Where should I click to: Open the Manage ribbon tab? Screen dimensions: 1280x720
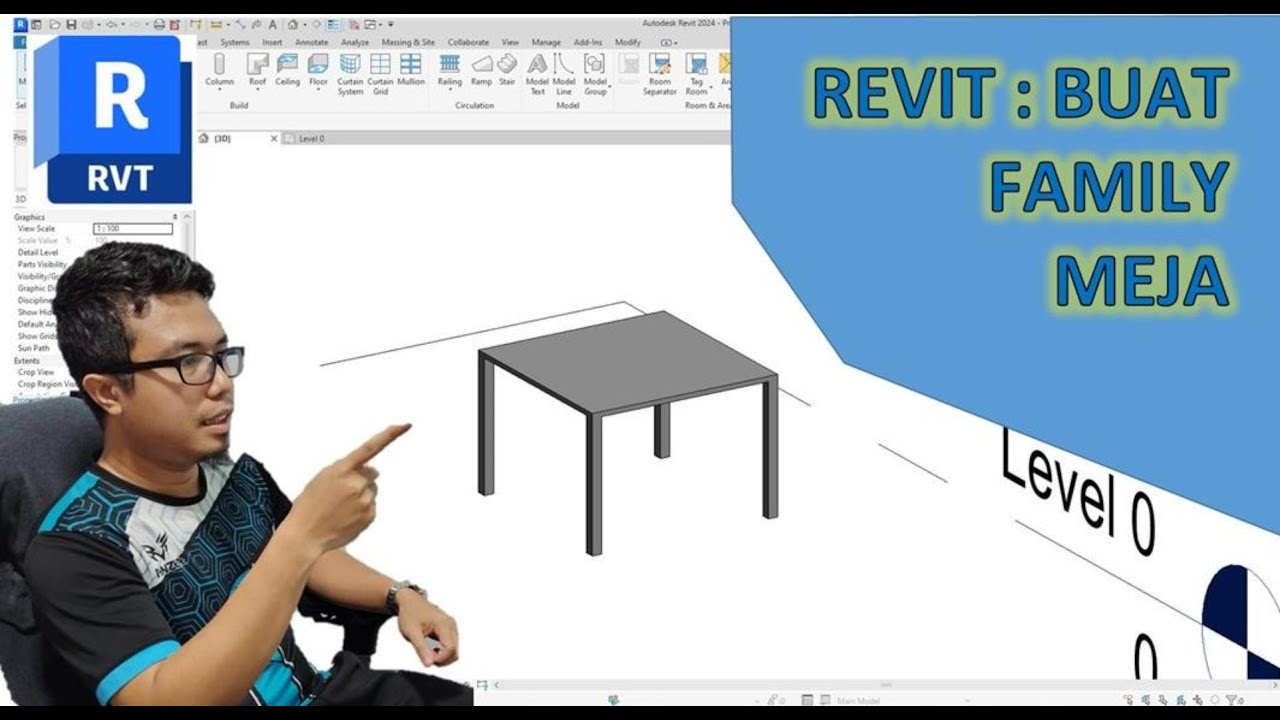pos(546,42)
